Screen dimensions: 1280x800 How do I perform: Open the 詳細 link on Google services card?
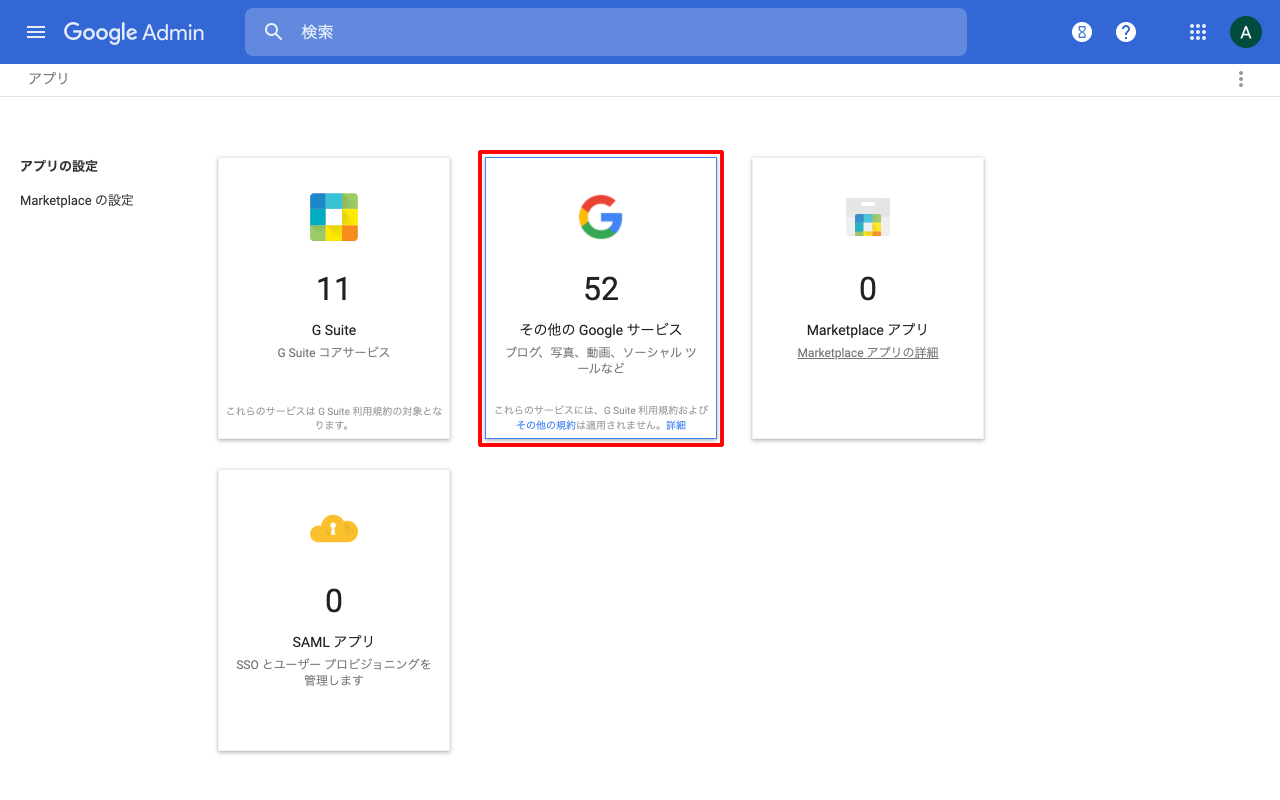coord(676,425)
